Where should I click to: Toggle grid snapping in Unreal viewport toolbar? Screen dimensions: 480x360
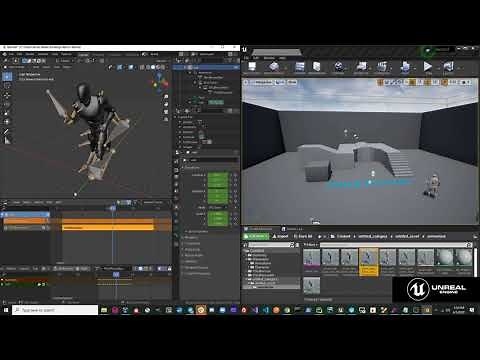[x=413, y=82]
